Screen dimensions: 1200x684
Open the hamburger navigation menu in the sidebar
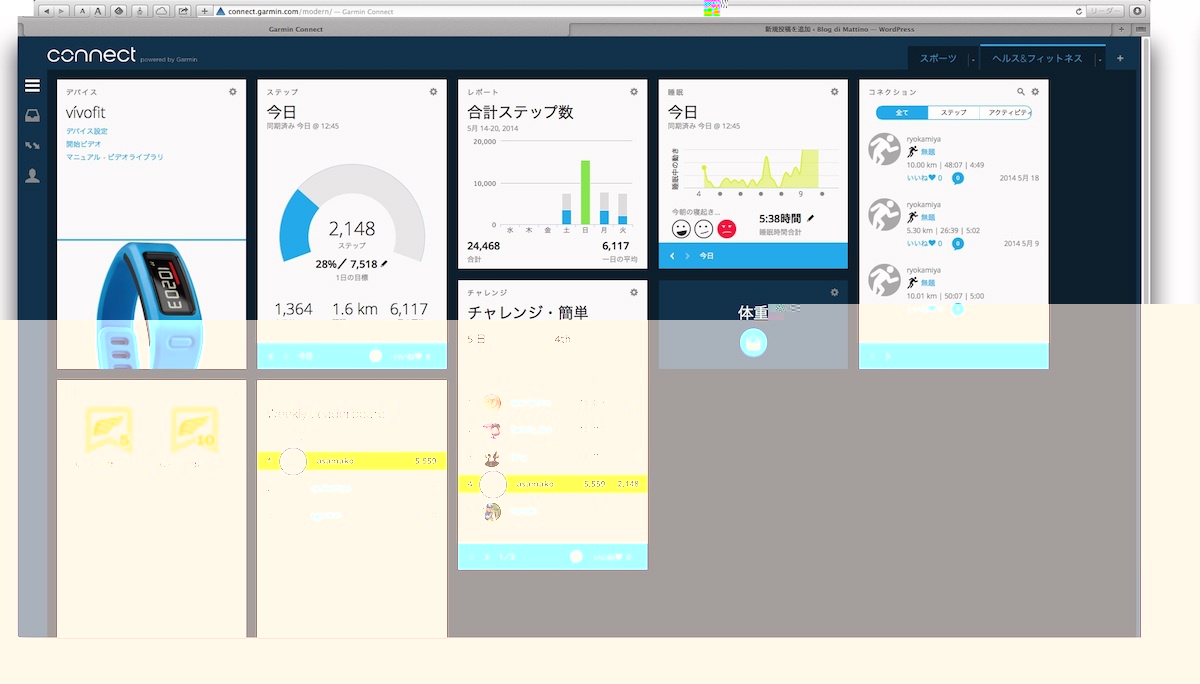pyautogui.click(x=33, y=87)
